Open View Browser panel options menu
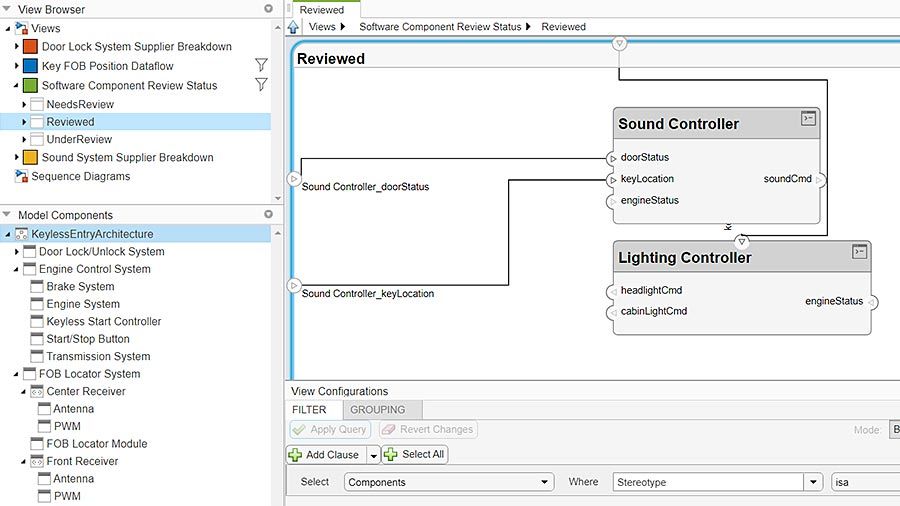Image resolution: width=900 pixels, height=506 pixels. [x=268, y=8]
